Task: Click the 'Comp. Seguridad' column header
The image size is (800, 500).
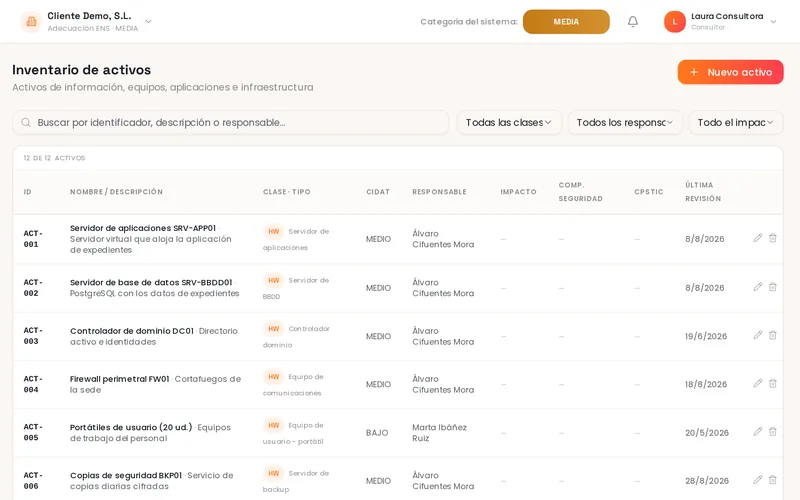Action: pyautogui.click(x=581, y=192)
